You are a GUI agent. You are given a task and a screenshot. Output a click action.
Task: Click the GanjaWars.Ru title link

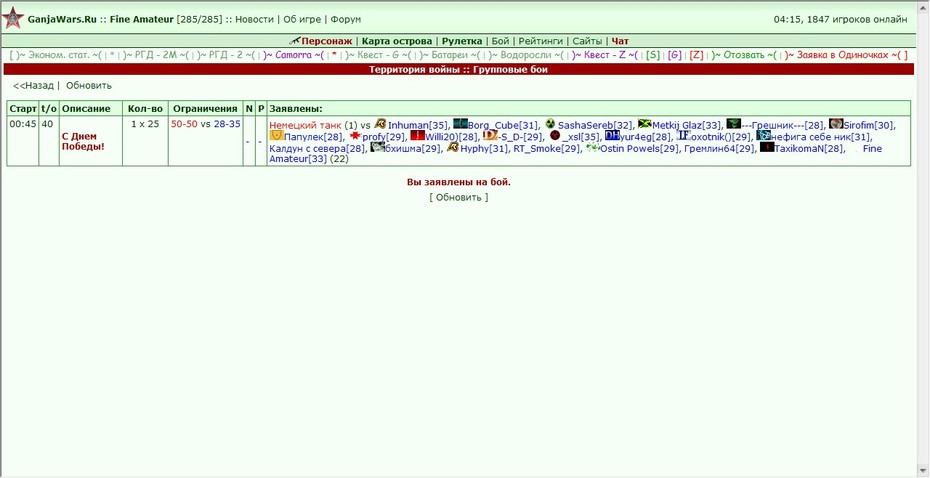tap(62, 20)
